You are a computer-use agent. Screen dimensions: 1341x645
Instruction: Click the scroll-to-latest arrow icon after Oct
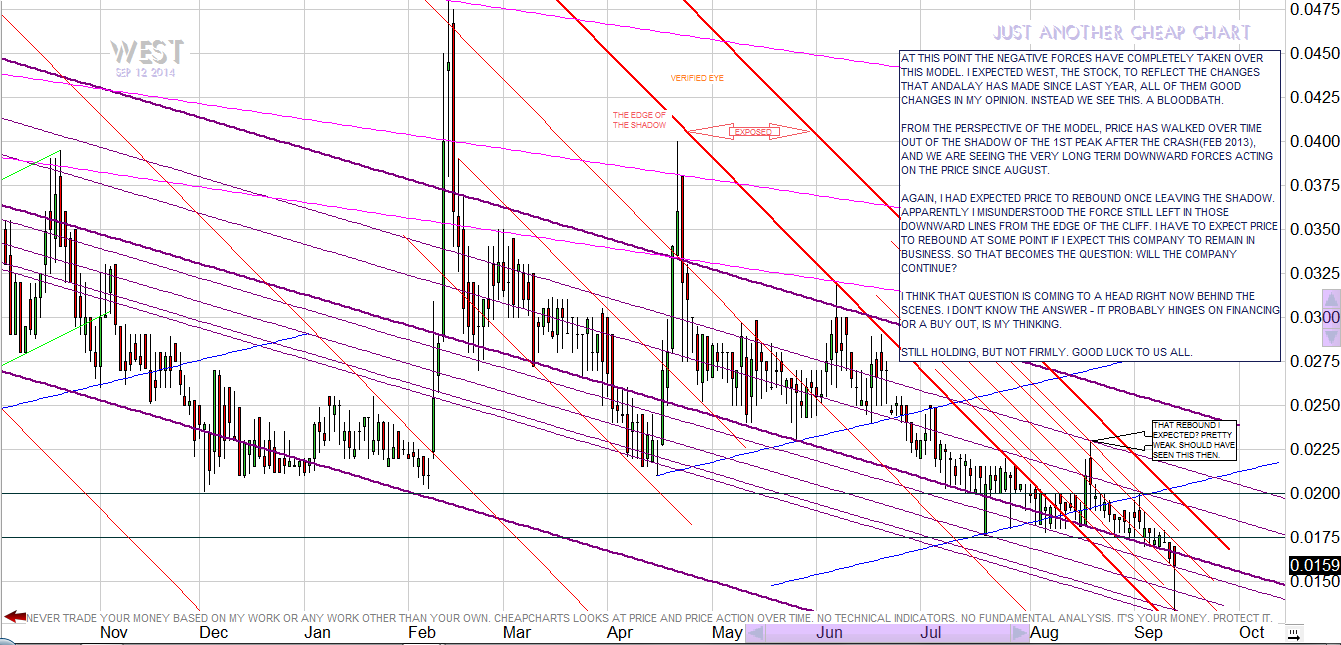coord(1294,633)
